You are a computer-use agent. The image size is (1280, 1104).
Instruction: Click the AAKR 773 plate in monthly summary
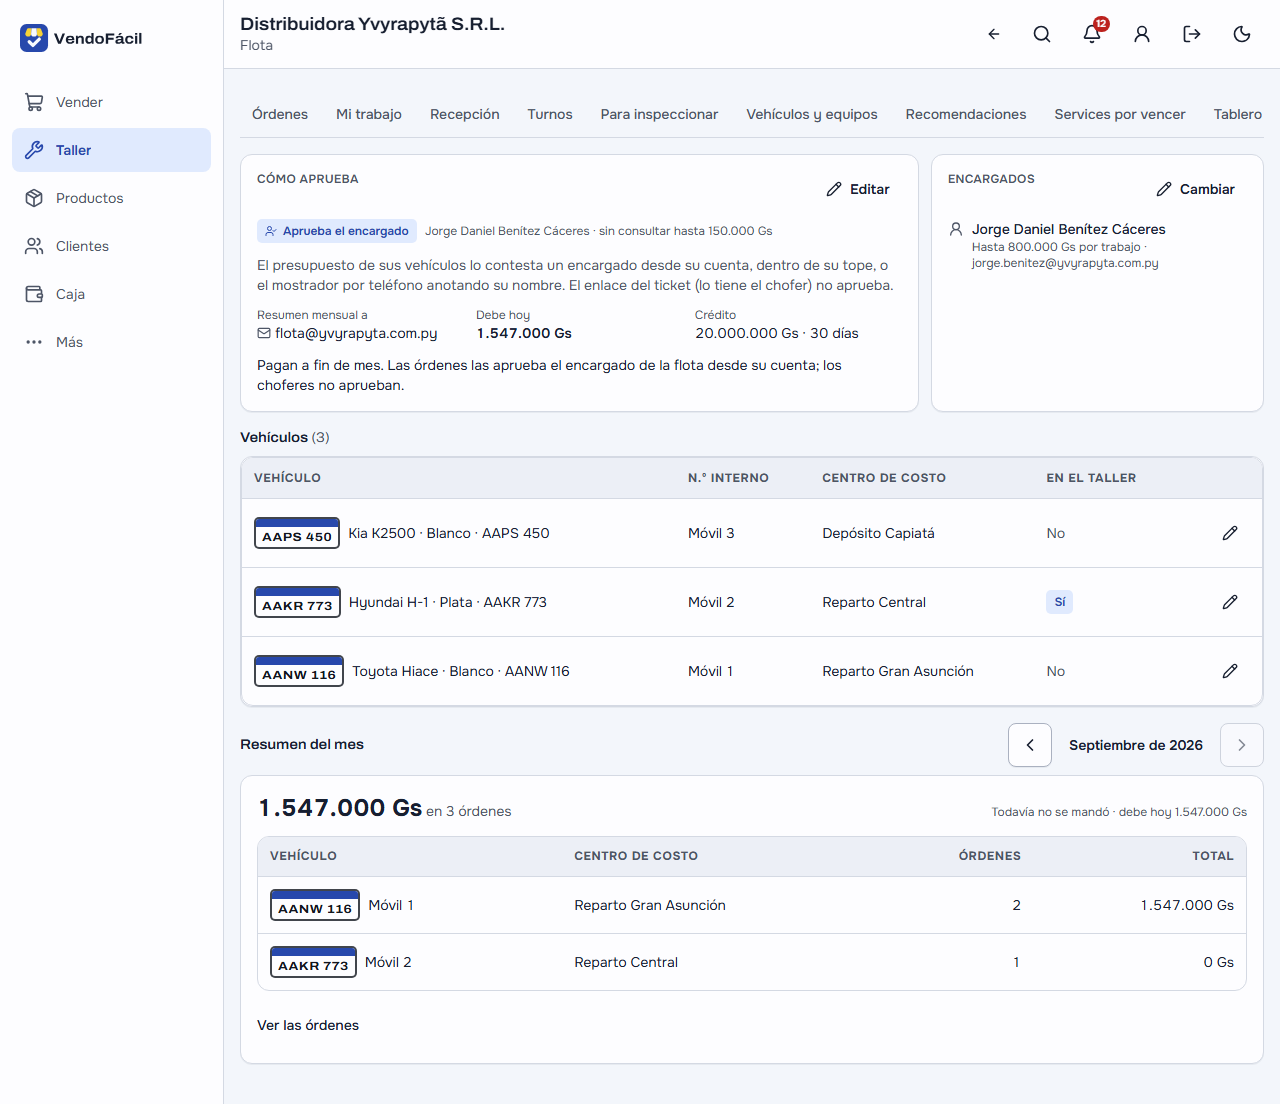[313, 962]
